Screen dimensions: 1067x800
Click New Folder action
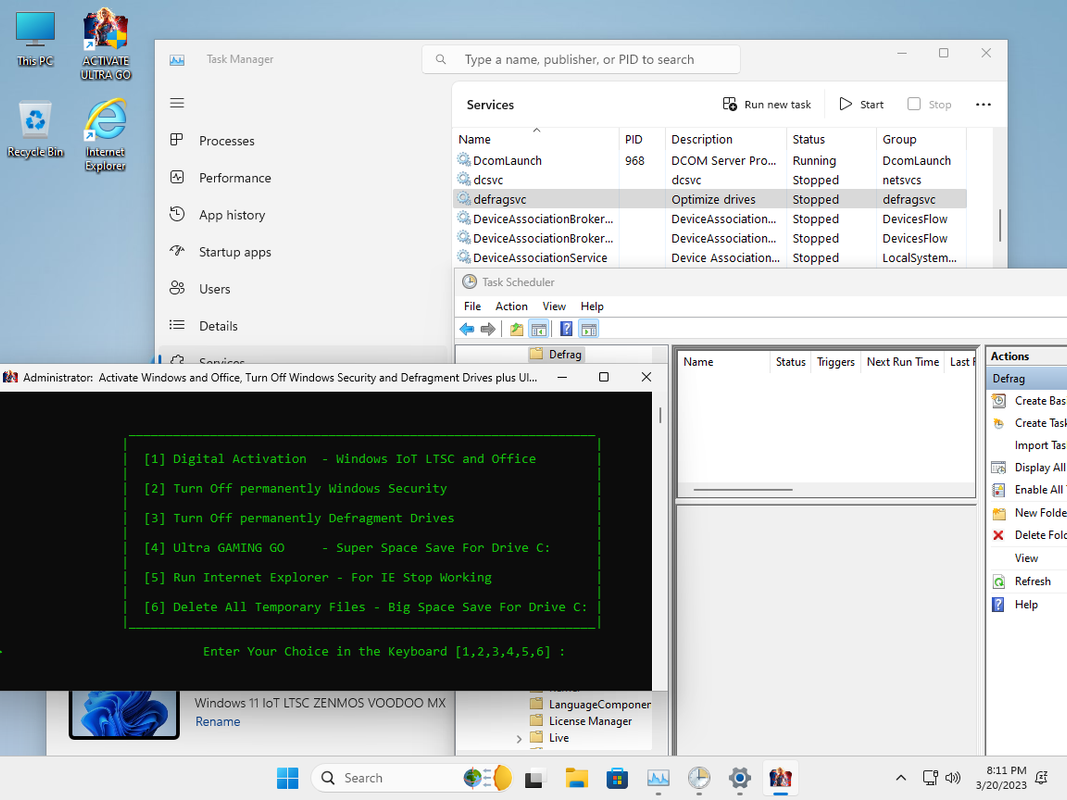coord(1029,512)
